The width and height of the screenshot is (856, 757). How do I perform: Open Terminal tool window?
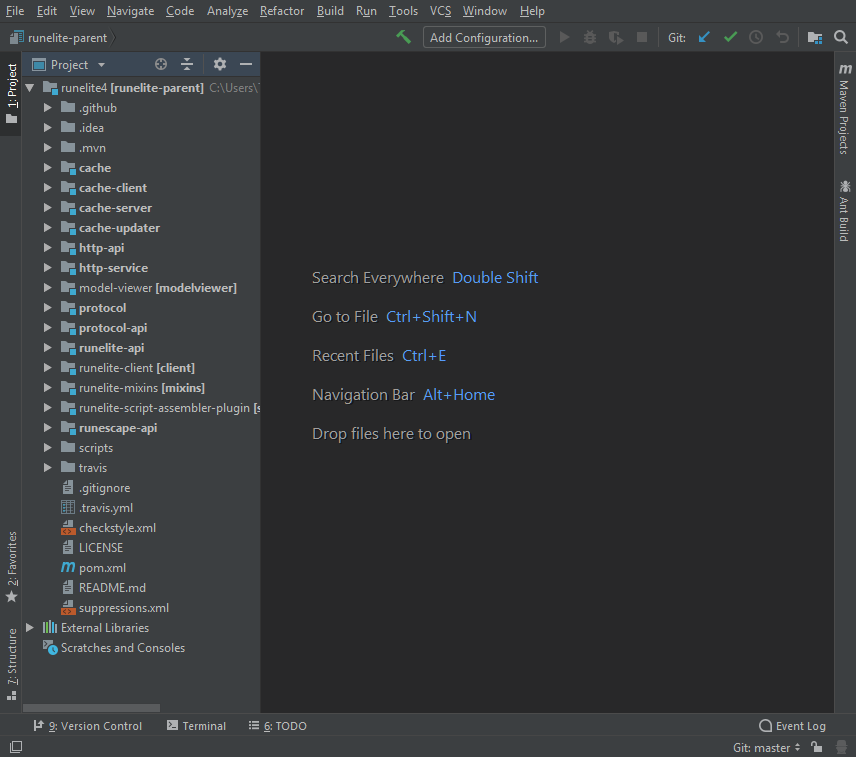[196, 726]
